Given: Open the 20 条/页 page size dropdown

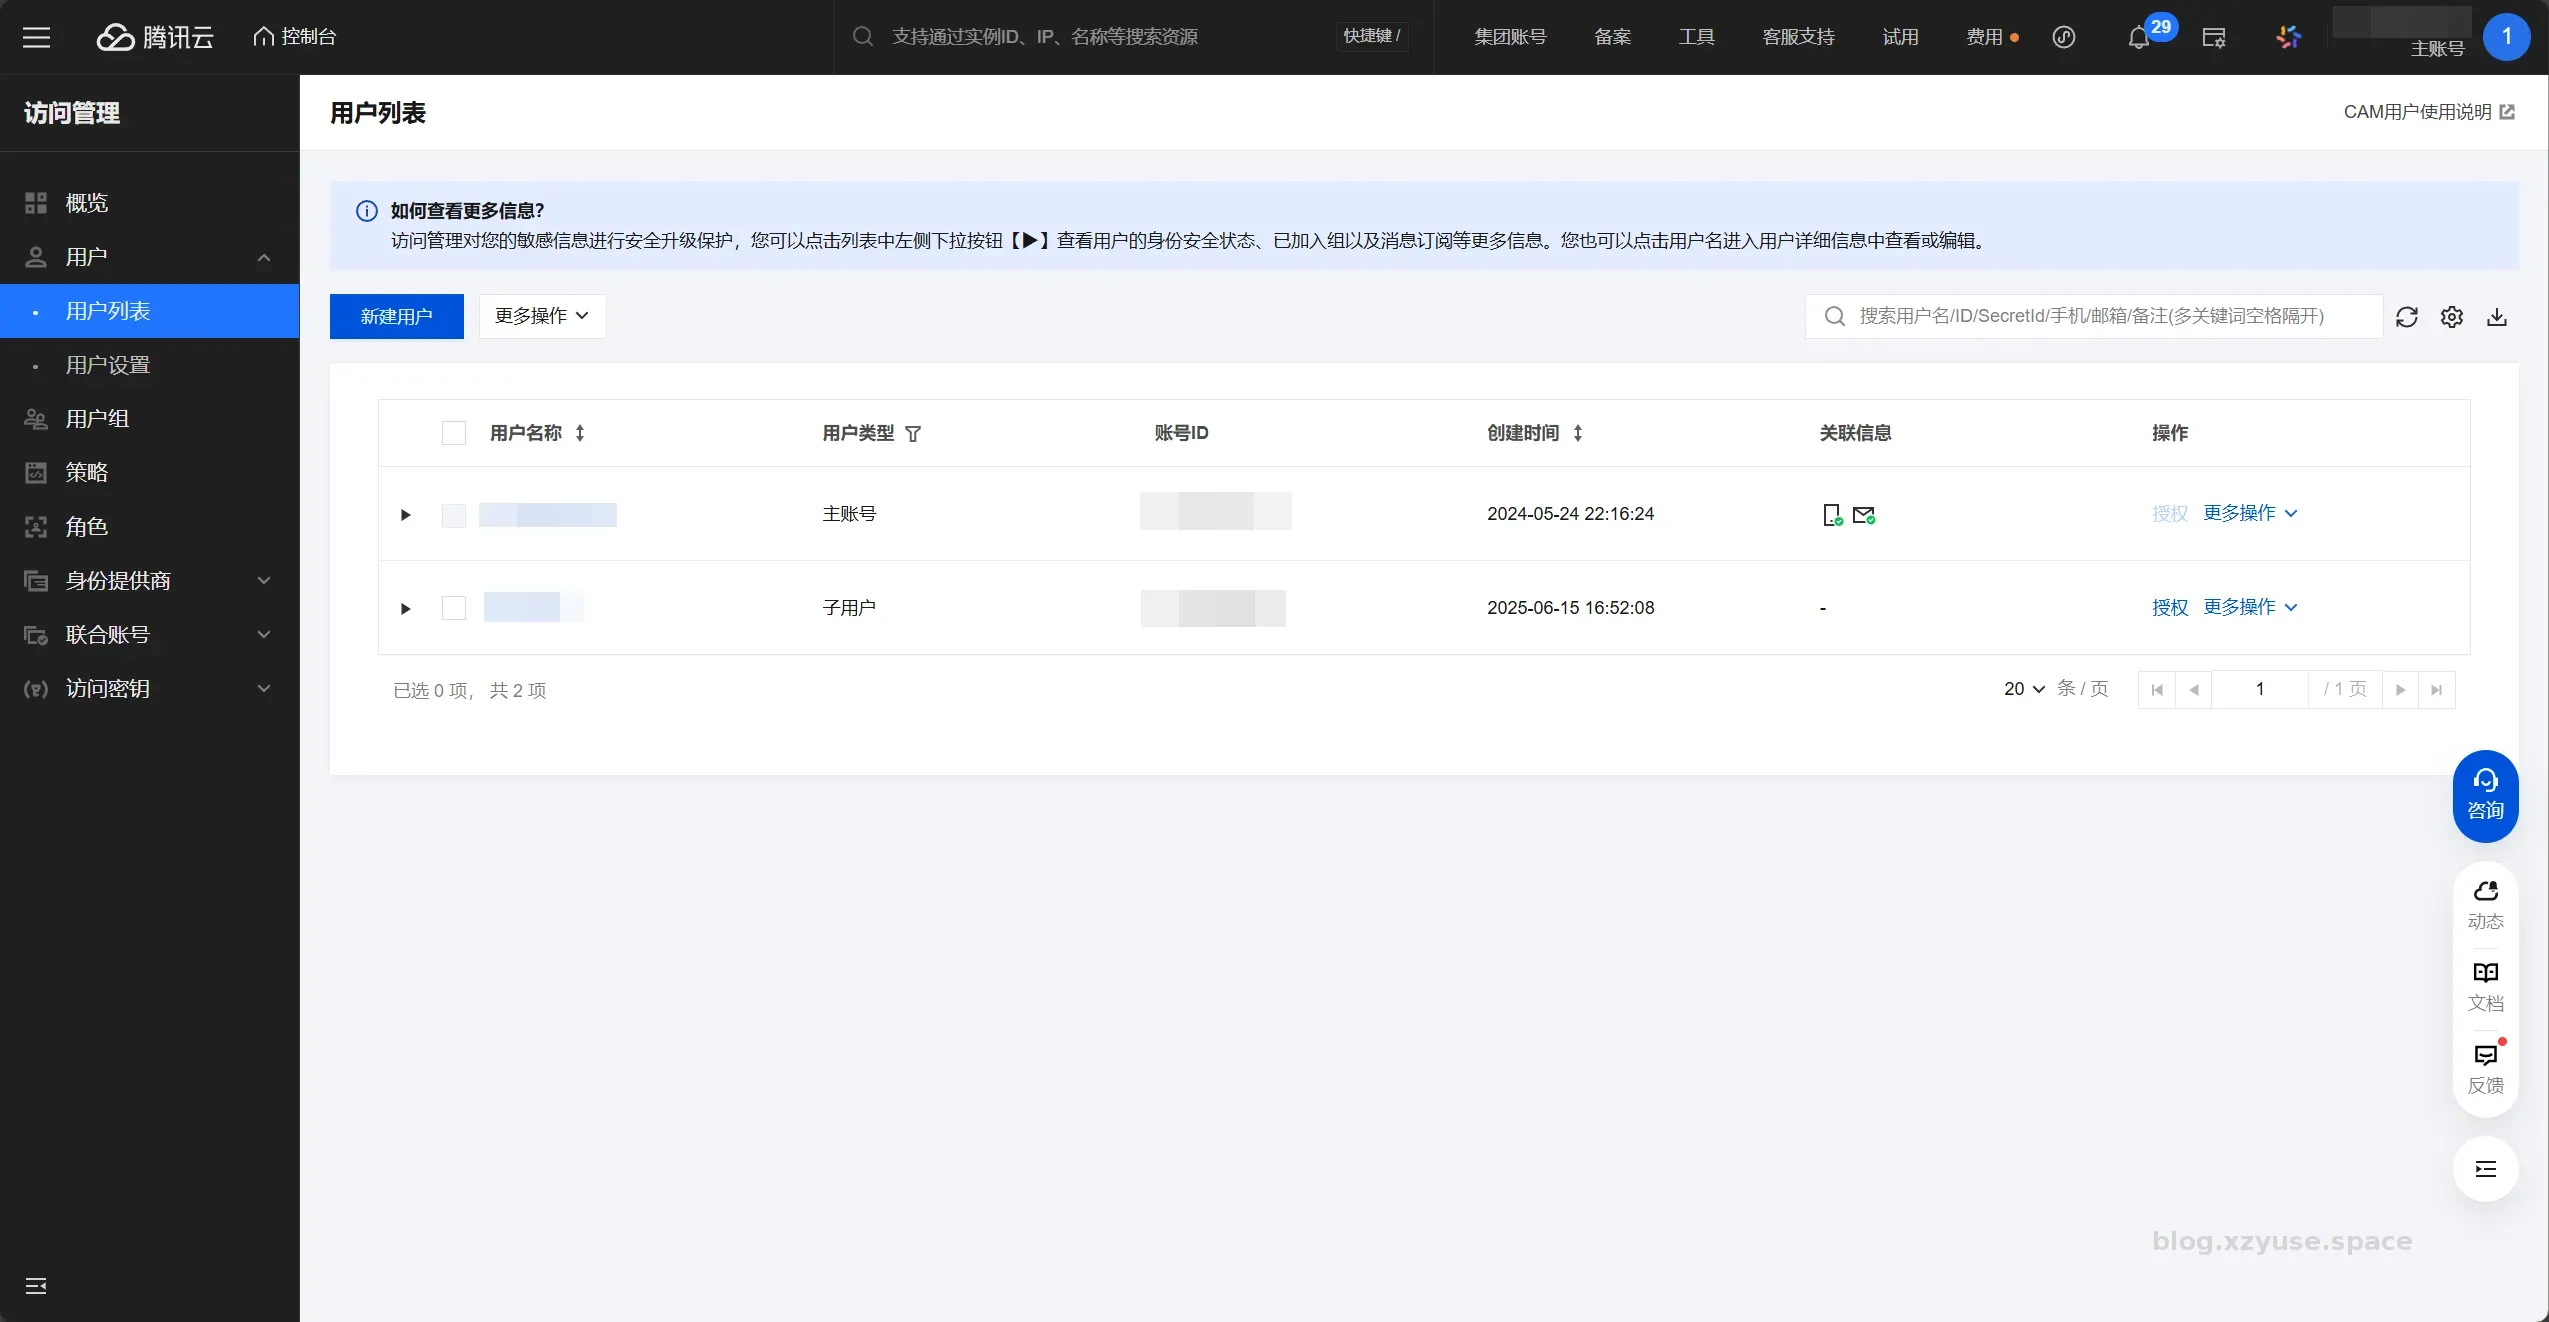Looking at the screenshot, I should 2024,689.
